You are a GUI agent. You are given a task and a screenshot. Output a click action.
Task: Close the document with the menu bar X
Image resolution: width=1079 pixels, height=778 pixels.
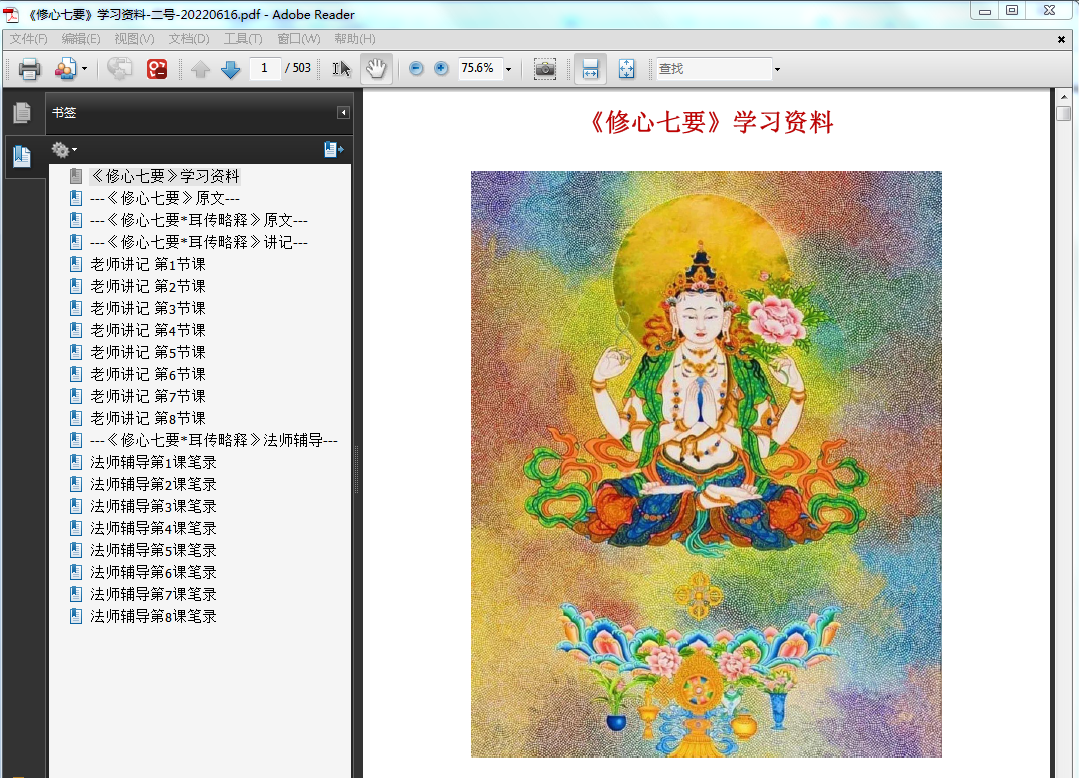(1061, 39)
